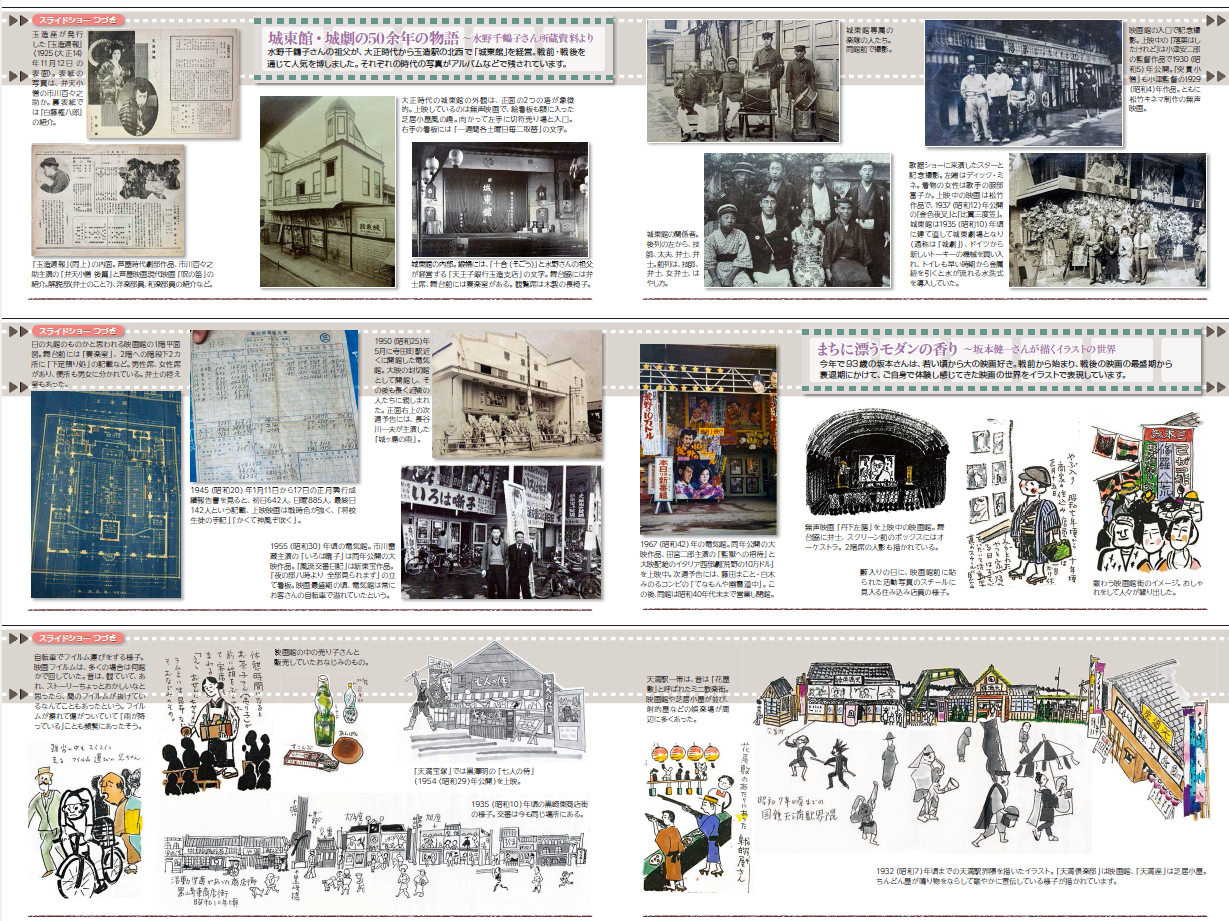The height and width of the screenshot is (921, 1229).
Task: Open the silent film 丹下左膳 theatre sketch
Action: (876, 461)
